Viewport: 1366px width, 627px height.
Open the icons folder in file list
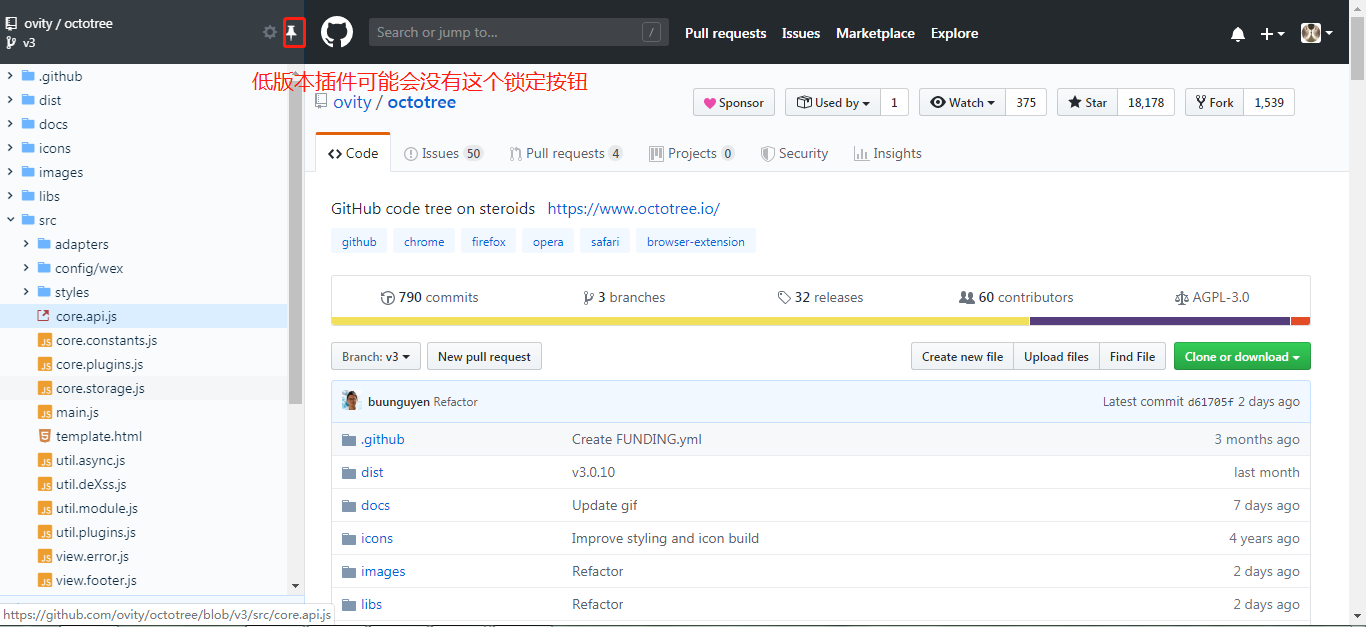click(377, 538)
